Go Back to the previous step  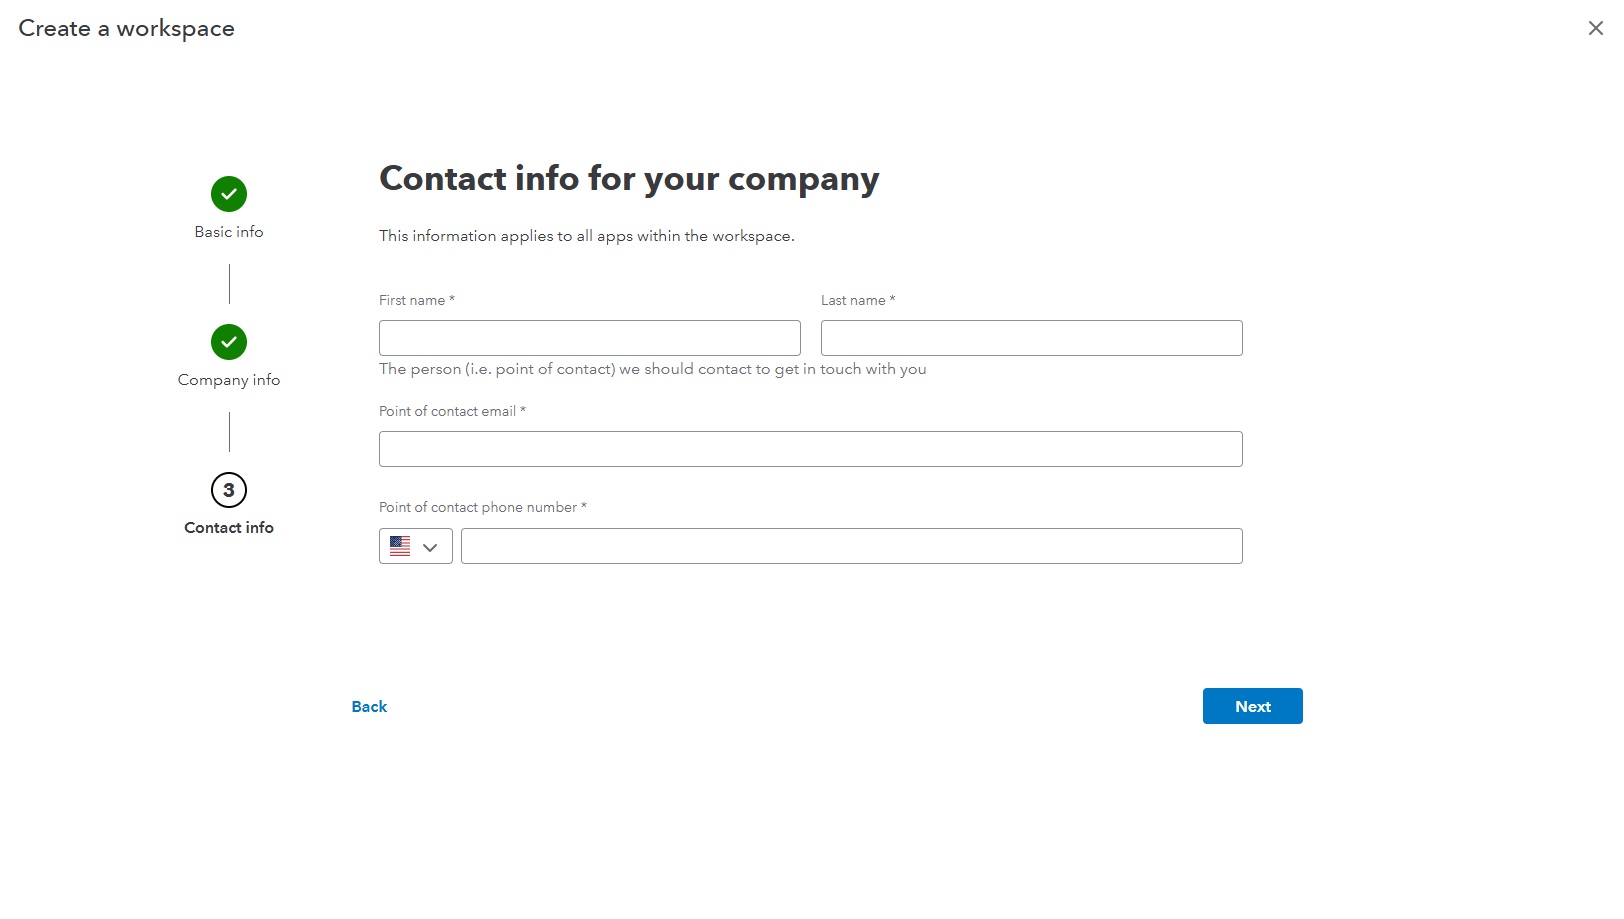[369, 707]
